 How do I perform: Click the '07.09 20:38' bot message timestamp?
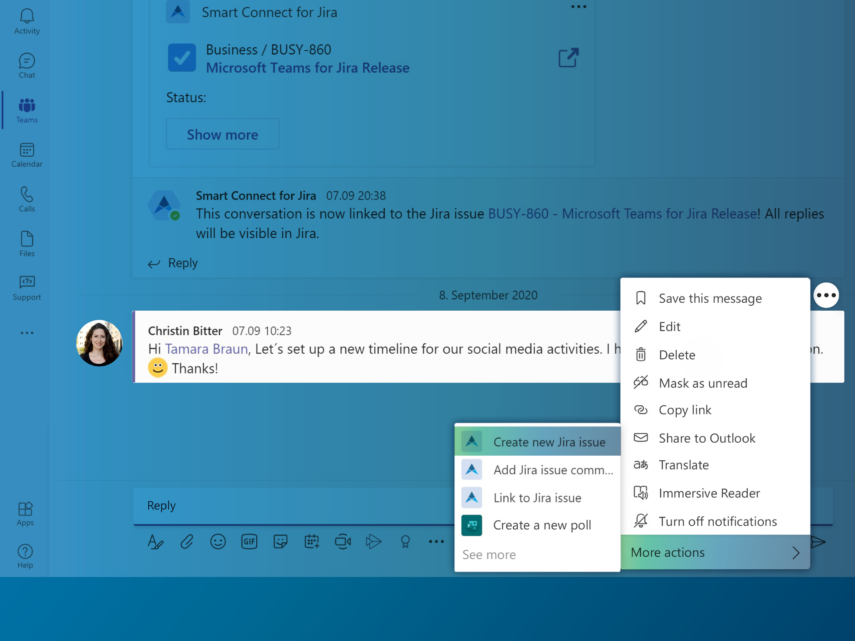click(356, 196)
